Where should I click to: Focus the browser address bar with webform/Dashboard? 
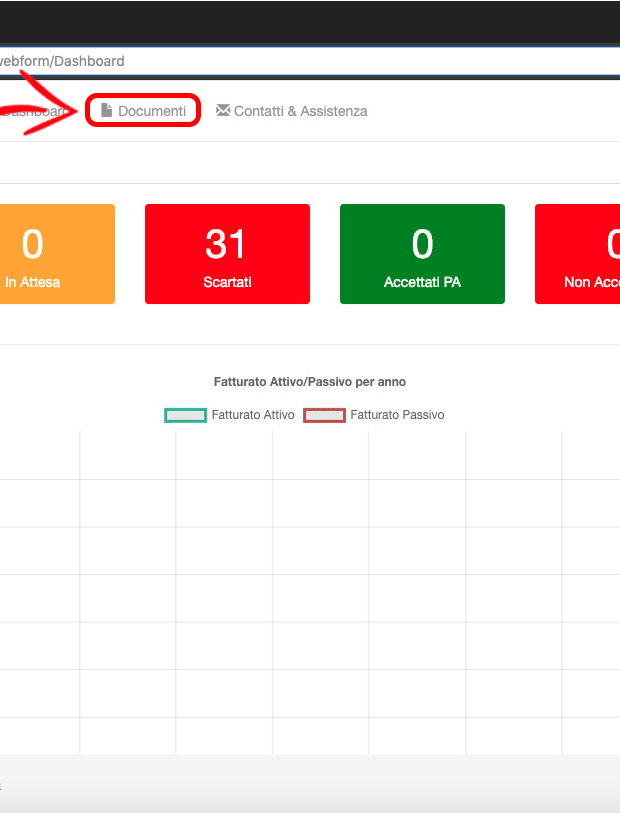tap(300, 61)
